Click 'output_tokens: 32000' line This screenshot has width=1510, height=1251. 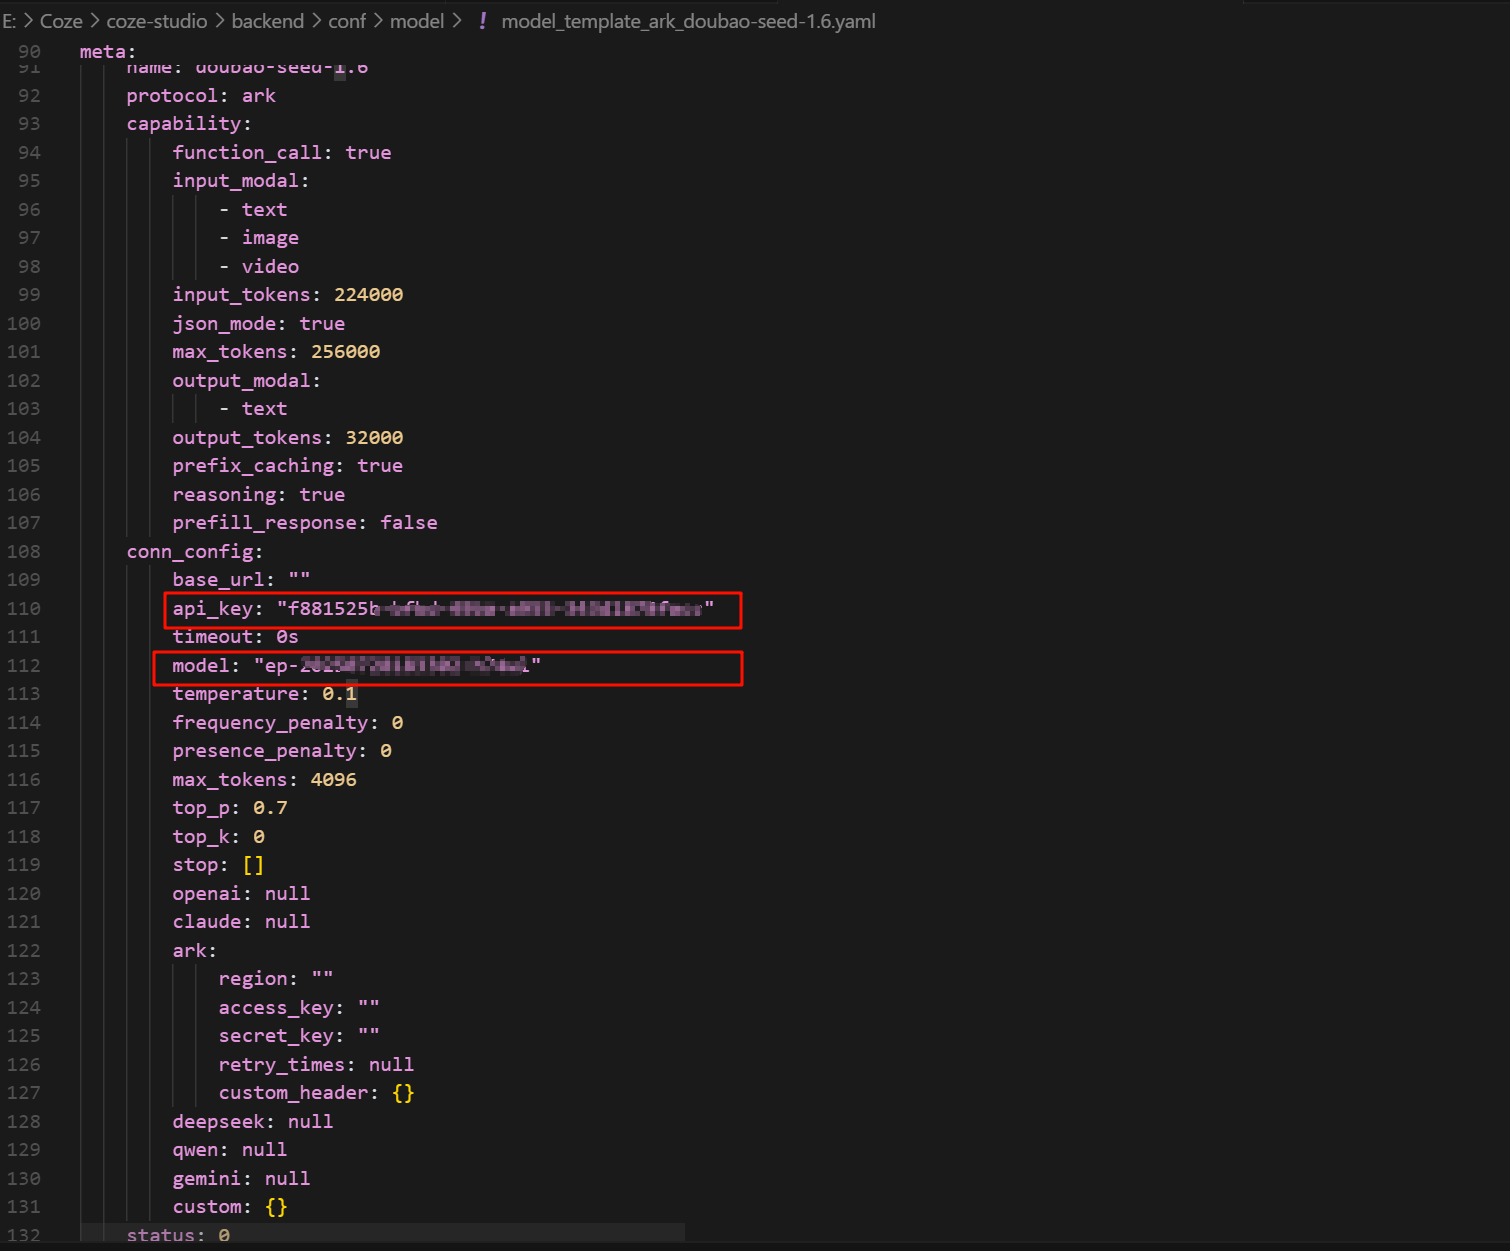click(288, 438)
